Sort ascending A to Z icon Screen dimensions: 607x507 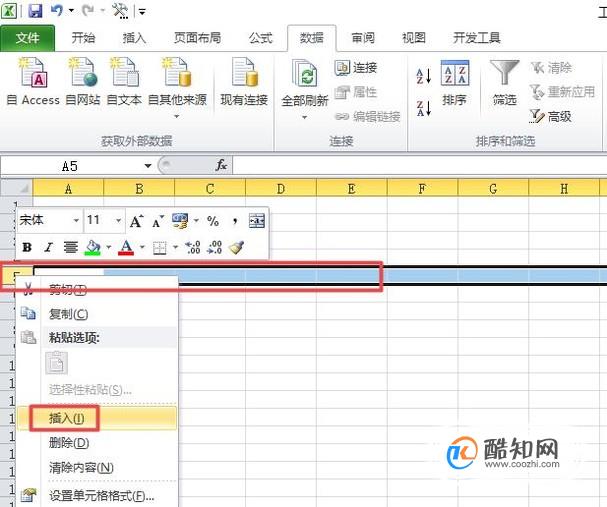click(x=424, y=76)
